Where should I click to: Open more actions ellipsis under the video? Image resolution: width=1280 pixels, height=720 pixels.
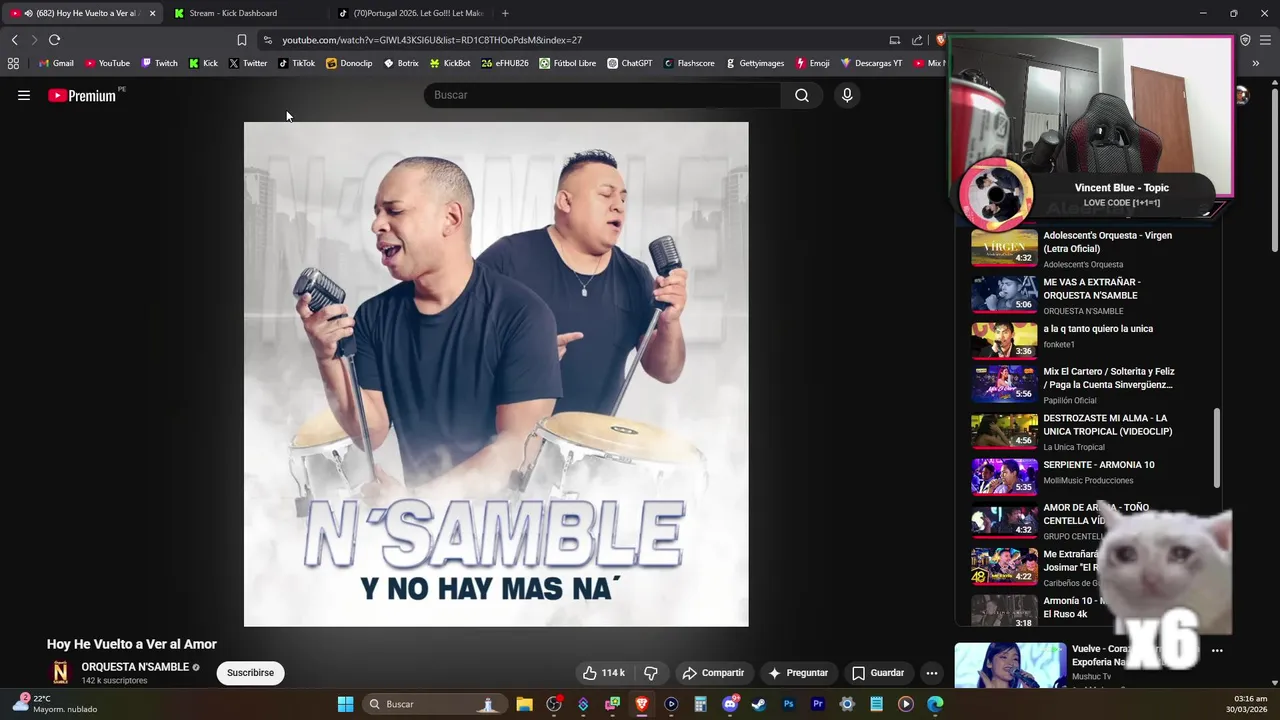click(x=931, y=673)
